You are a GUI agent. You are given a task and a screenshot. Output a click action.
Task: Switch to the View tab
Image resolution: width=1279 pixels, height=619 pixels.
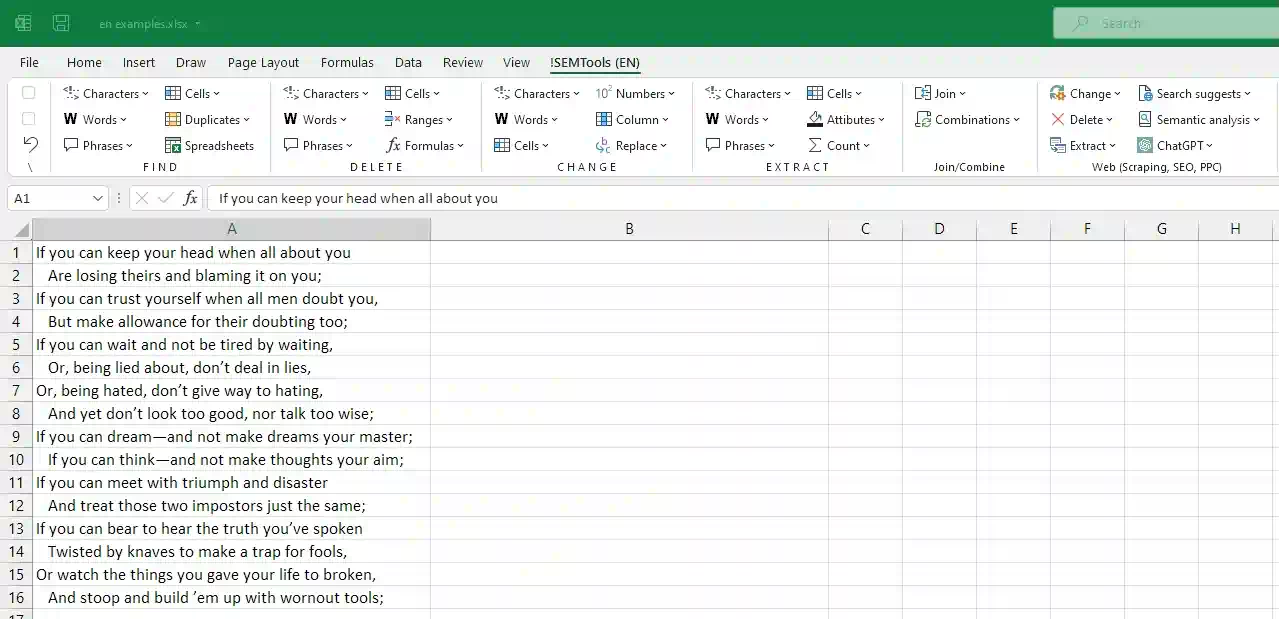(x=516, y=62)
